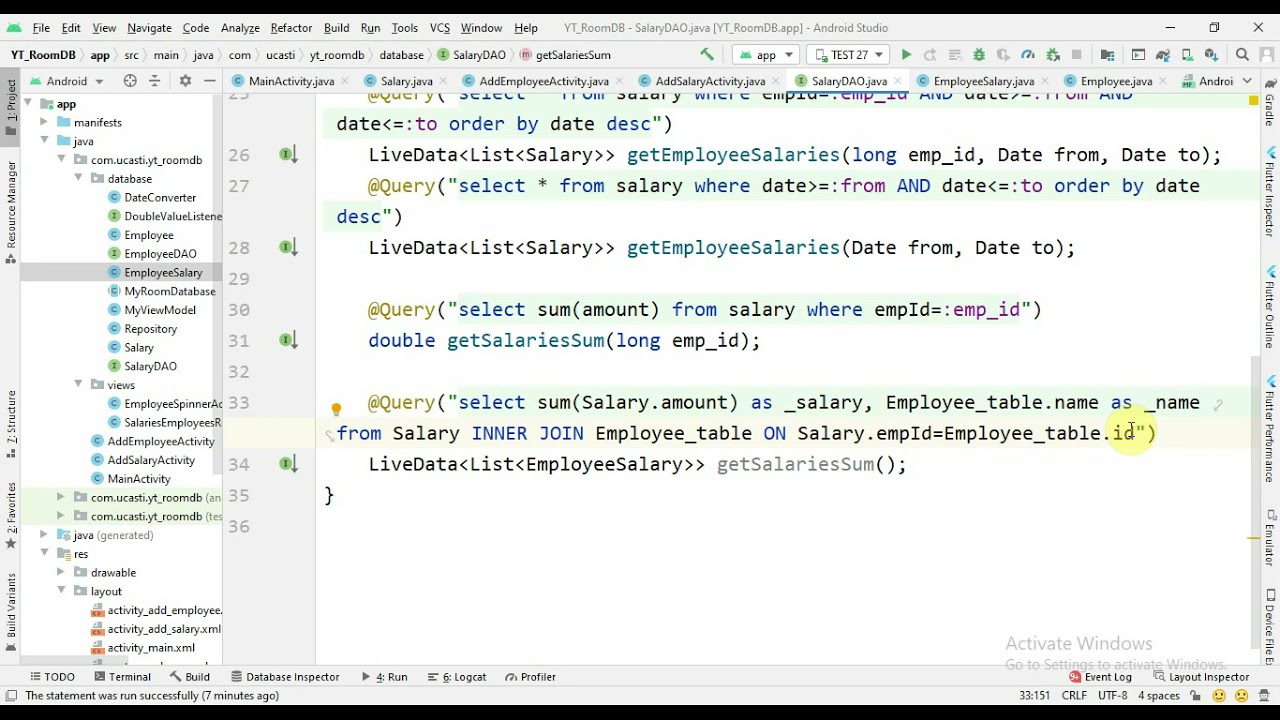
Task: Click the UTF-8 encoding indicator
Action: click(1113, 696)
